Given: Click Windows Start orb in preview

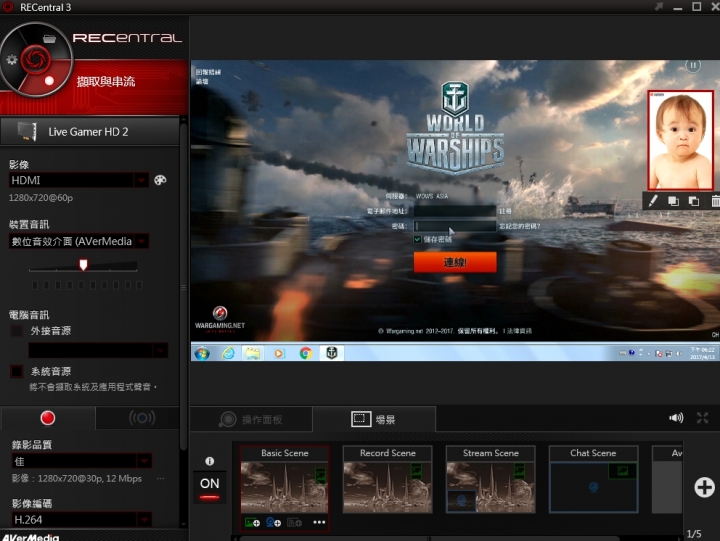Looking at the screenshot, I should pos(202,353).
